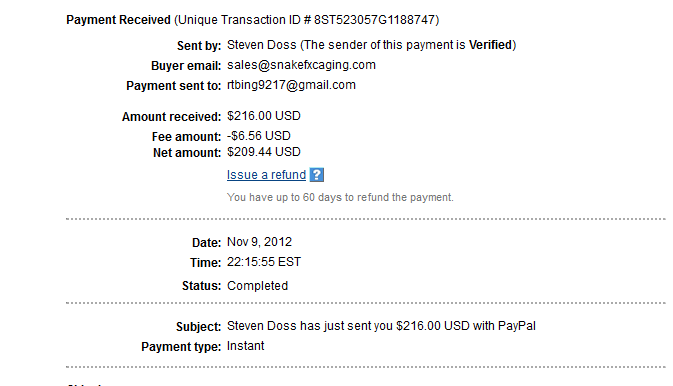Click the time 22:15:55 EST
The height and width of the screenshot is (386, 673).
click(264, 262)
